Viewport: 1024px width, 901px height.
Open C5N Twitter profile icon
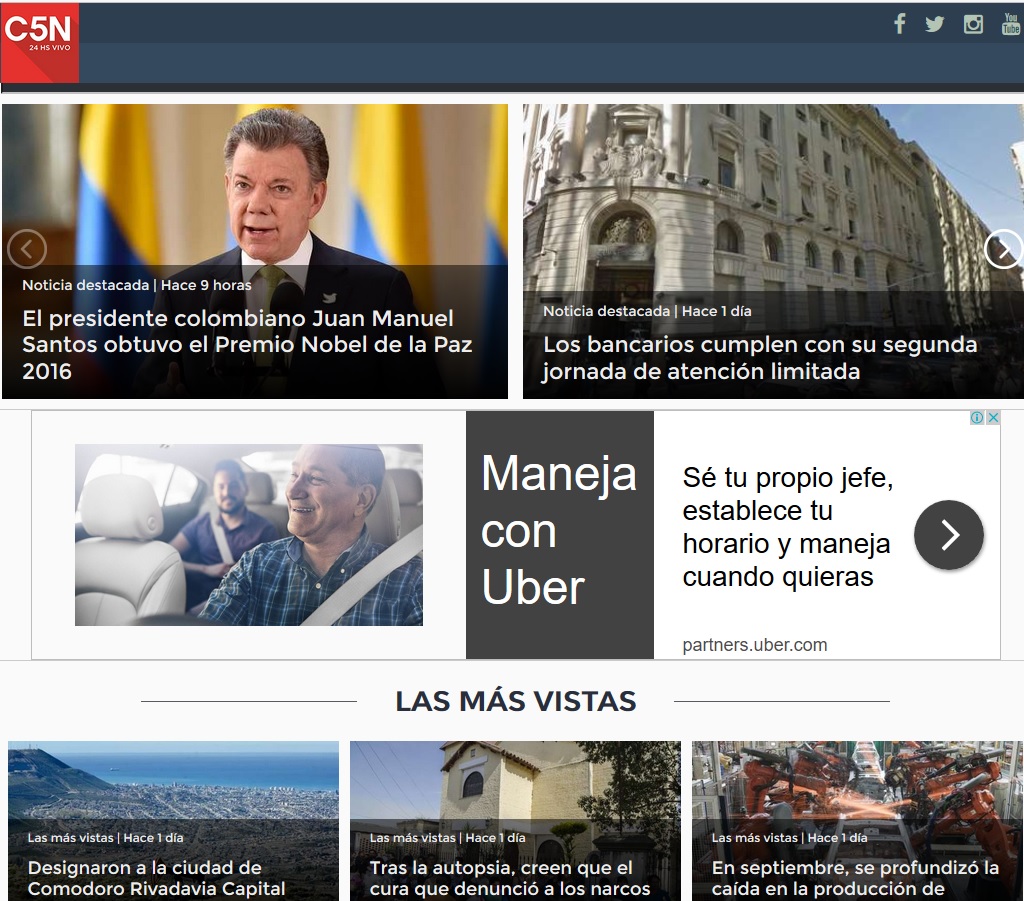[935, 24]
